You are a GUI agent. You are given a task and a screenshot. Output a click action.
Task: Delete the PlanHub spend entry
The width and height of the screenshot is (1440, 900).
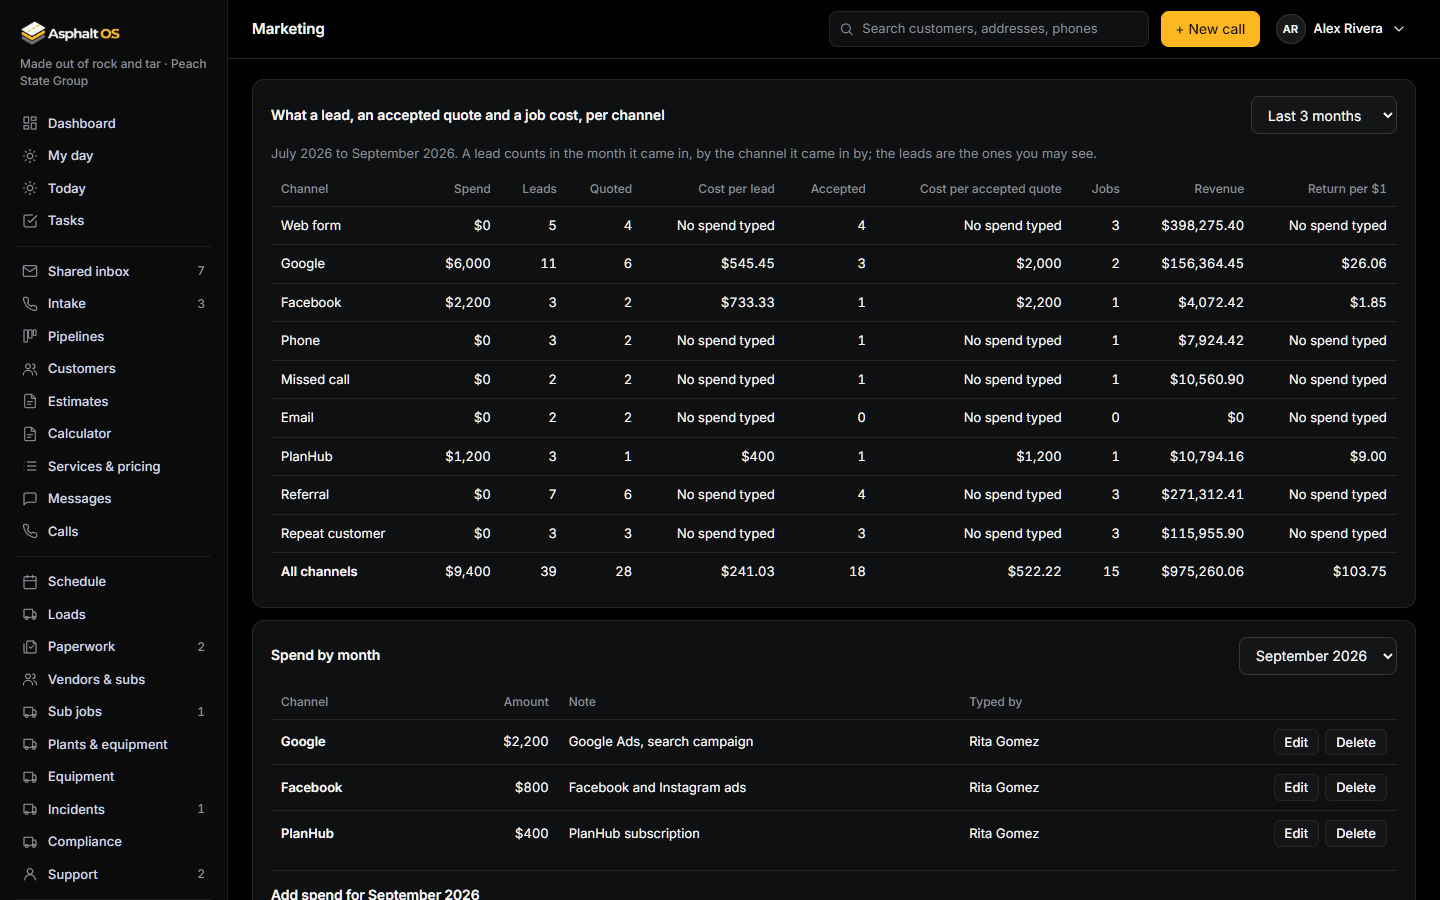click(x=1356, y=833)
